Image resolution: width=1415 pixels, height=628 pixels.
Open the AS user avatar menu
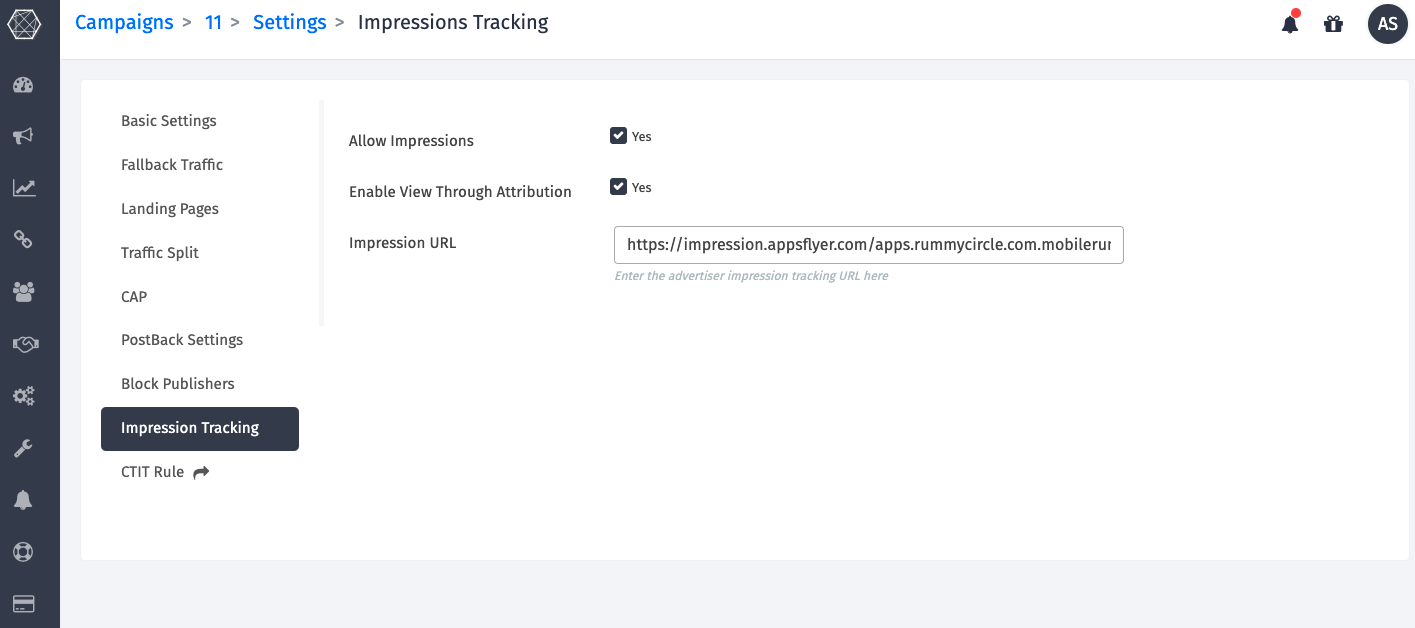coord(1387,23)
